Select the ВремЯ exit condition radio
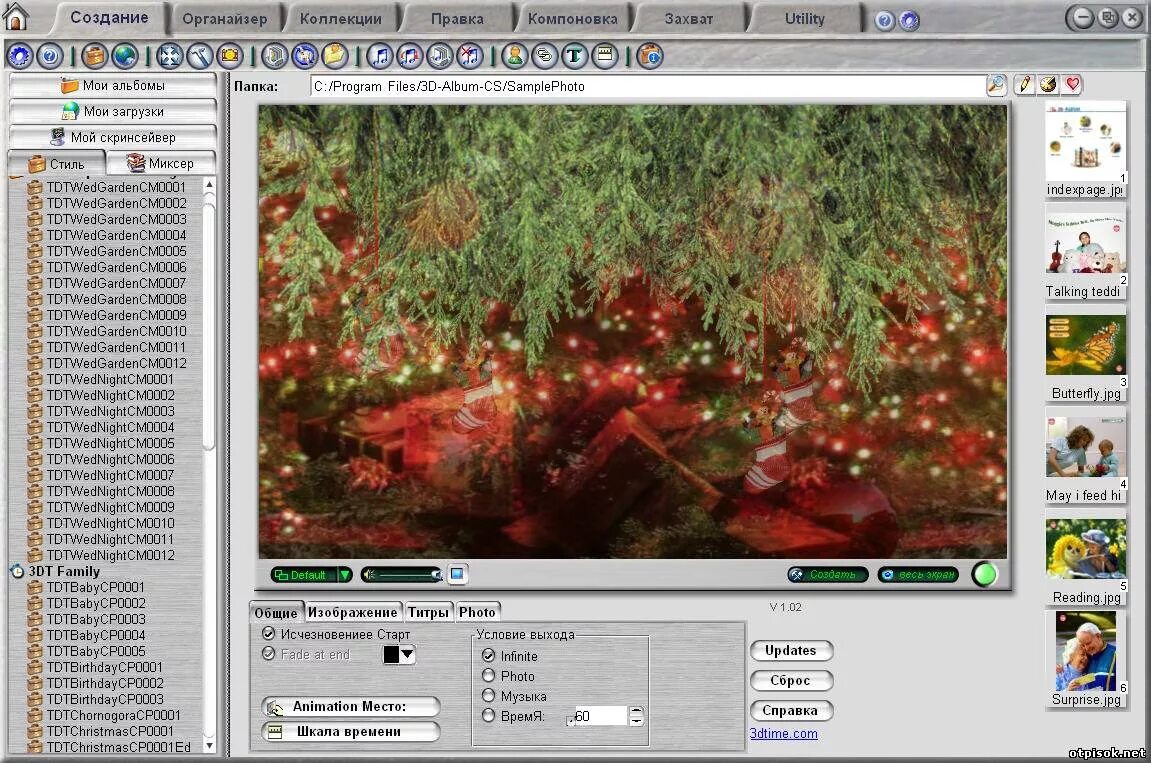Image resolution: width=1151 pixels, height=763 pixels. pyautogui.click(x=489, y=715)
